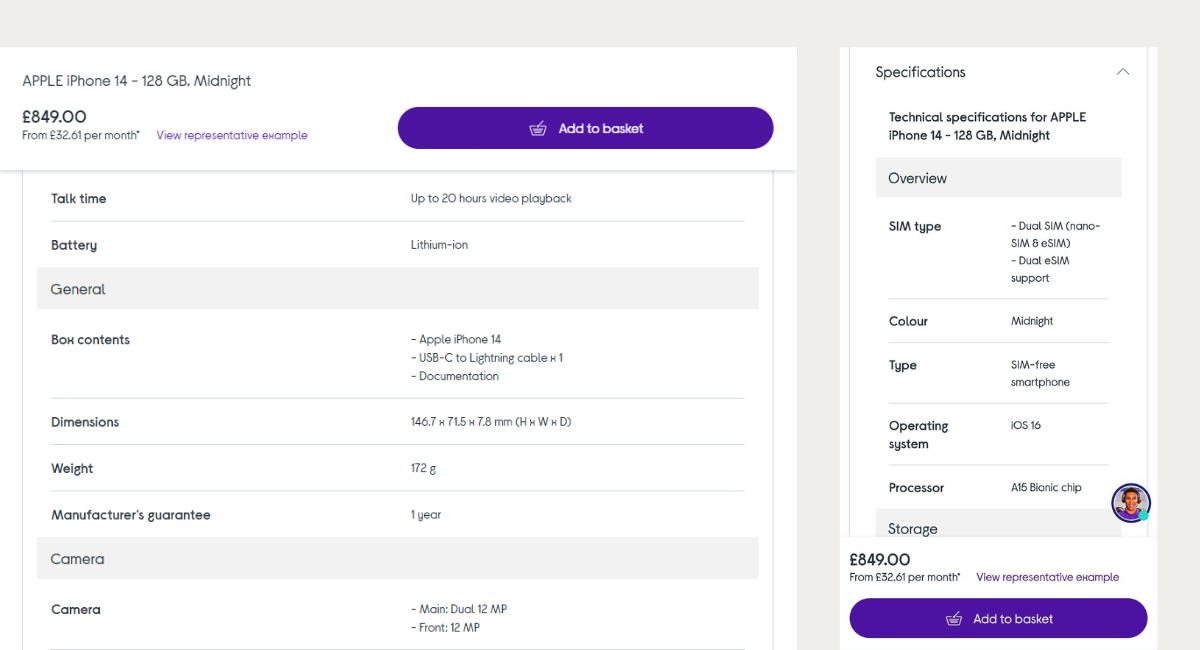
Task: Click 'USB-C to Lightning cable x 1'
Action: 487,358
